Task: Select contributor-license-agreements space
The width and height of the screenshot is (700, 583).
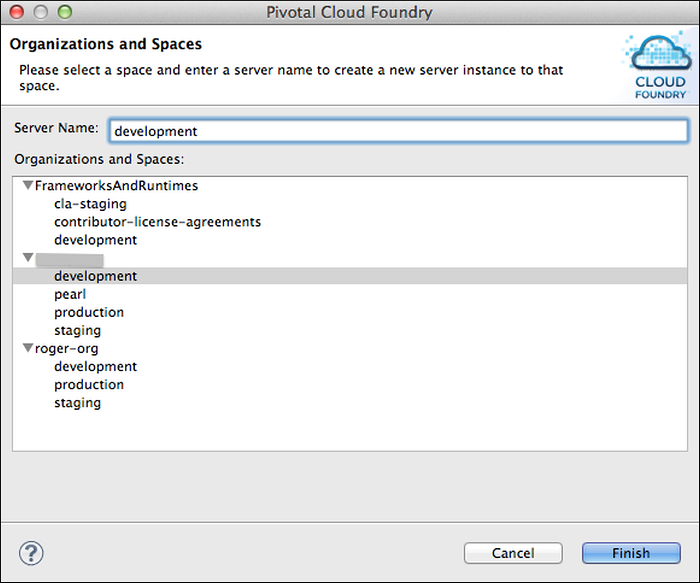Action: [157, 222]
